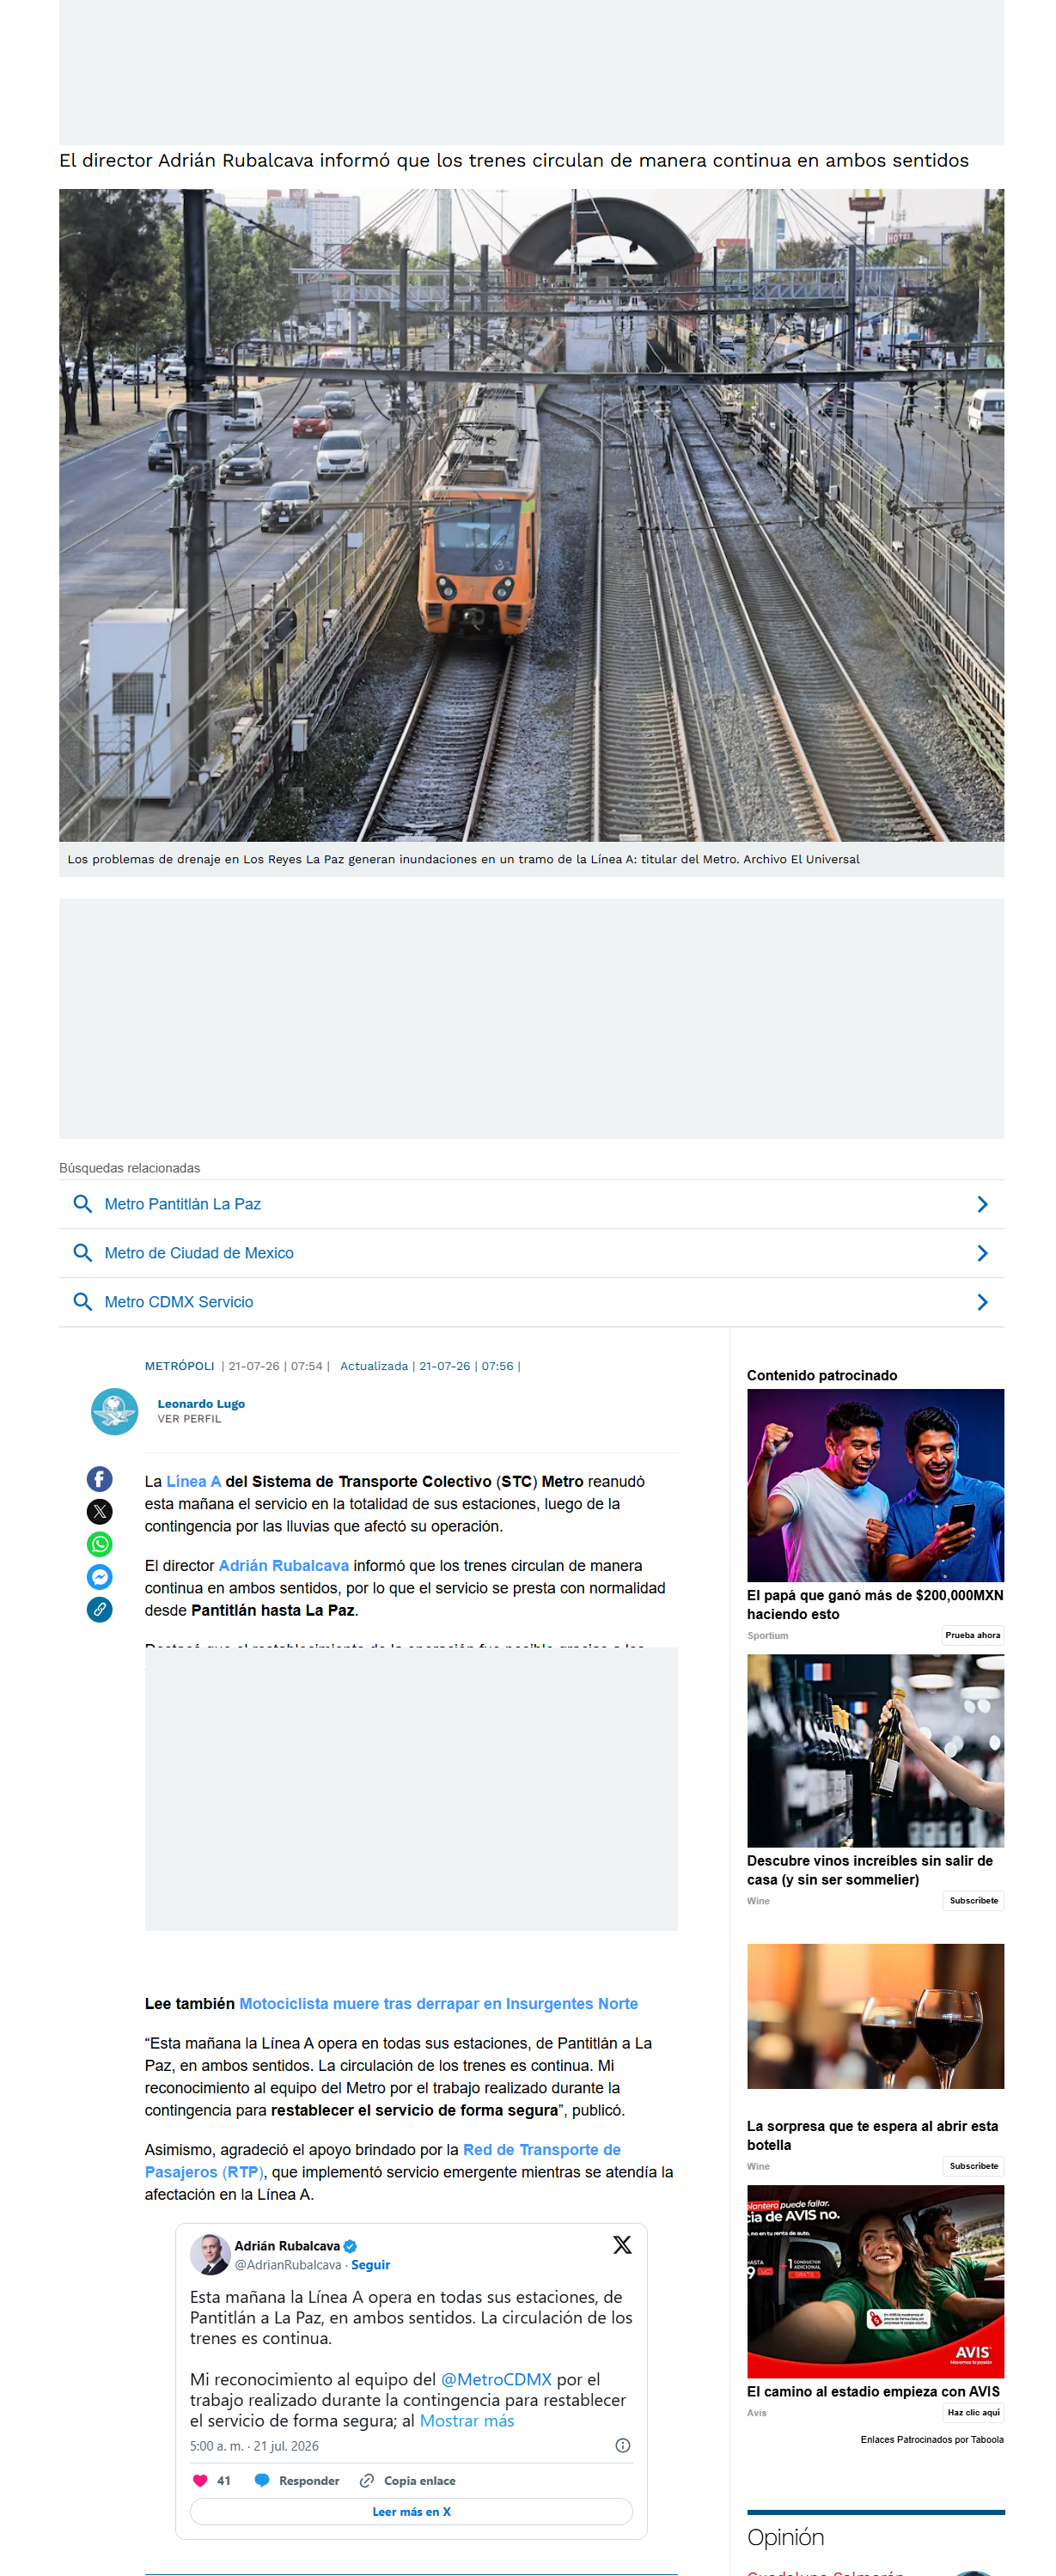Click Leer más en X button
This screenshot has height=2576, width=1056.
(411, 2511)
